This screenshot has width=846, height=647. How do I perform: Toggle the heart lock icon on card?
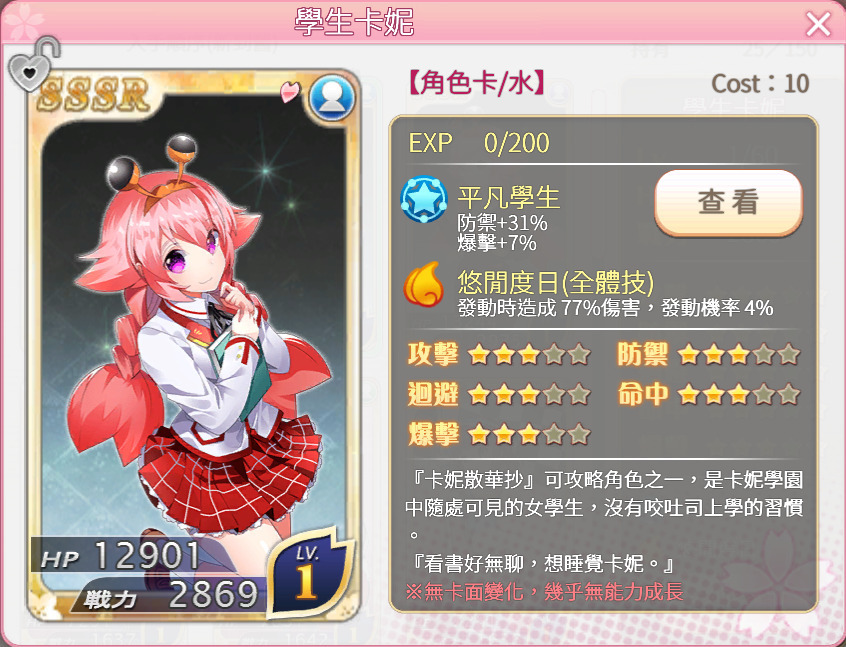click(32, 63)
